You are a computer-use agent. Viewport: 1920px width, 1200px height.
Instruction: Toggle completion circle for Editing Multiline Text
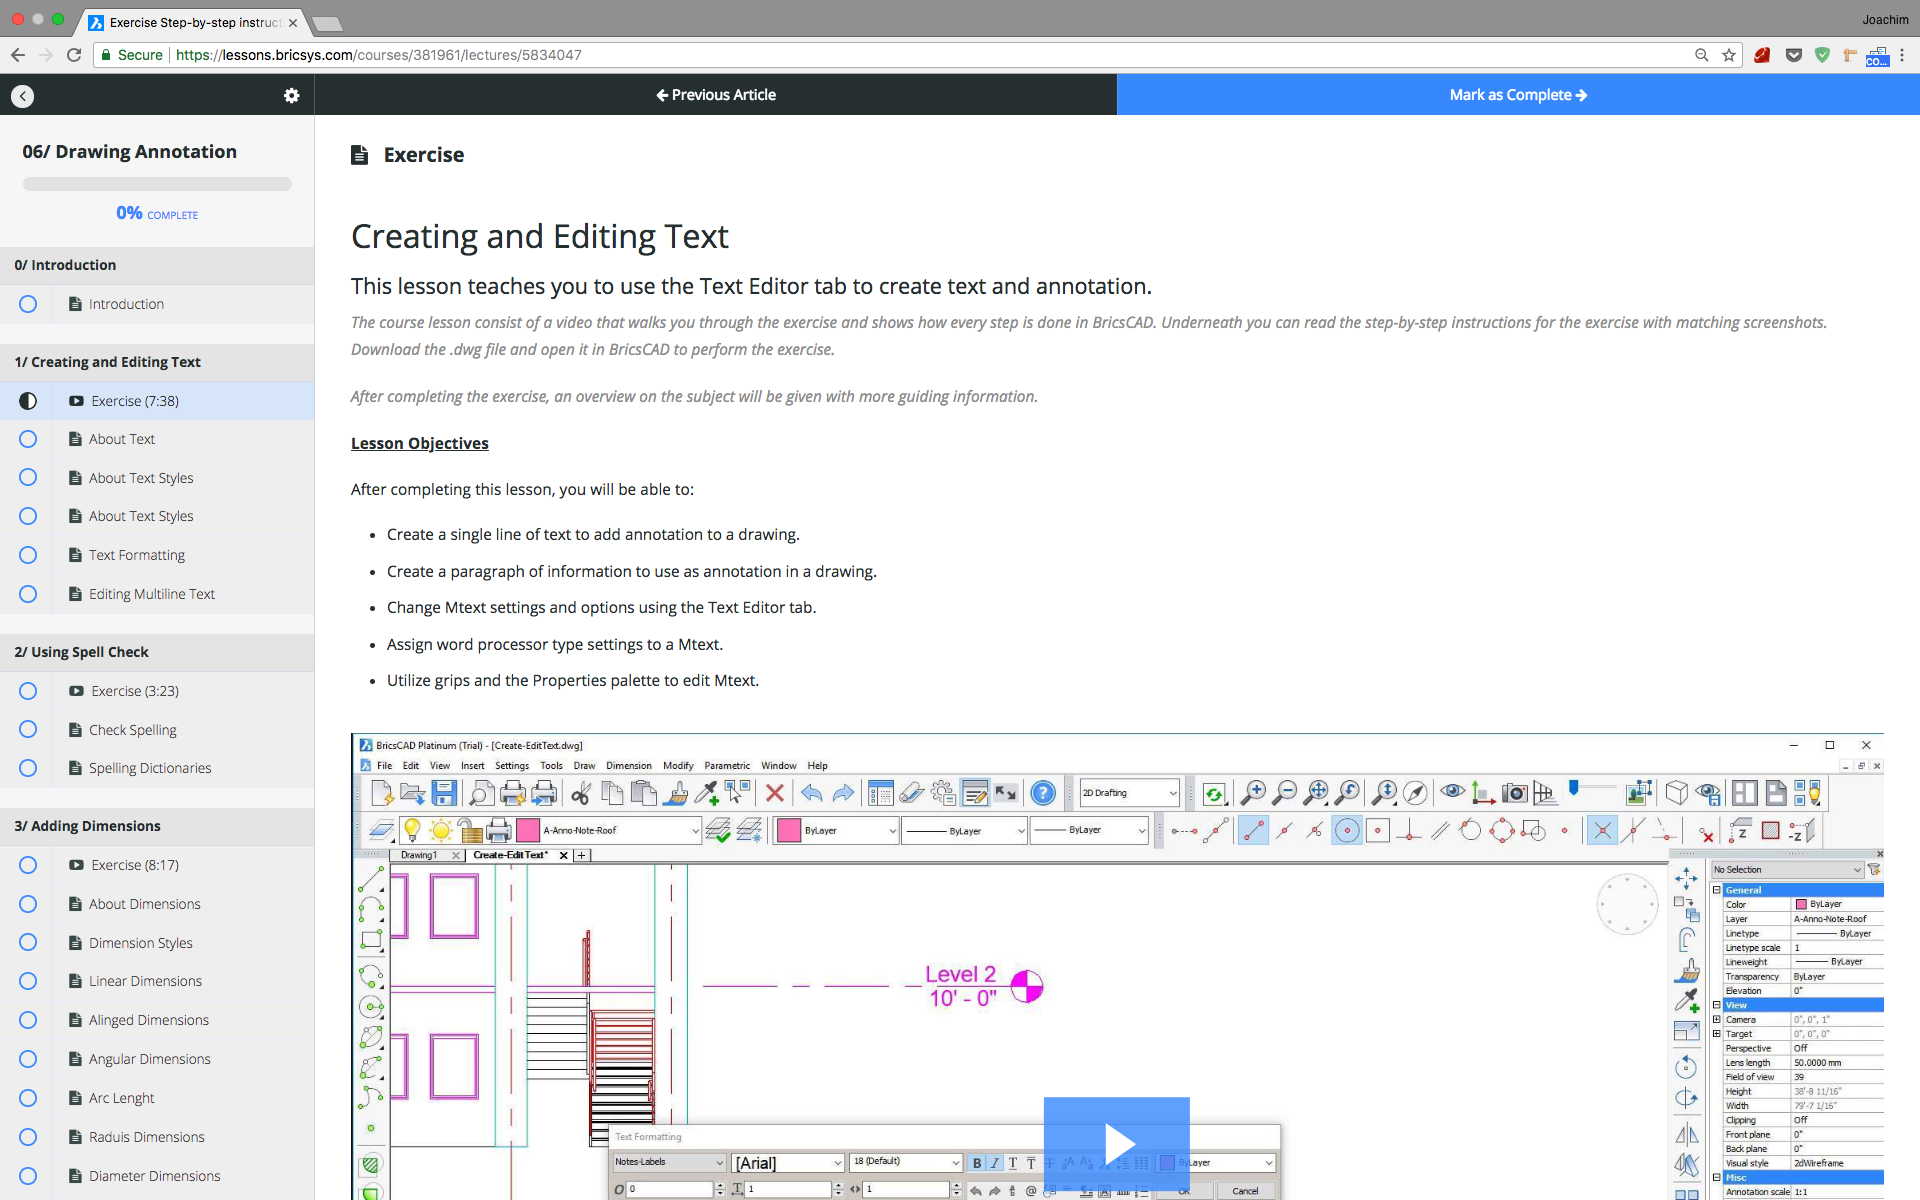[28, 594]
